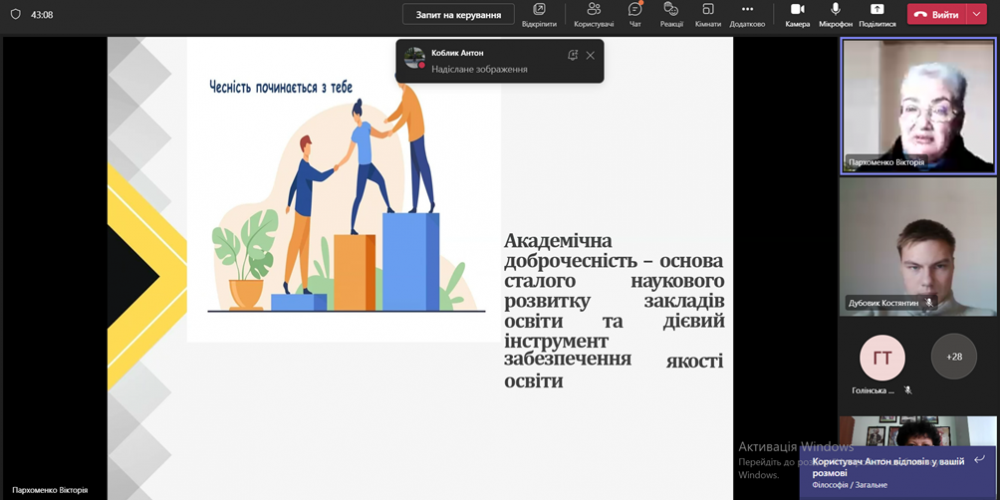Open the Чат (Chat) panel
The width and height of the screenshot is (1000, 500).
click(635, 14)
